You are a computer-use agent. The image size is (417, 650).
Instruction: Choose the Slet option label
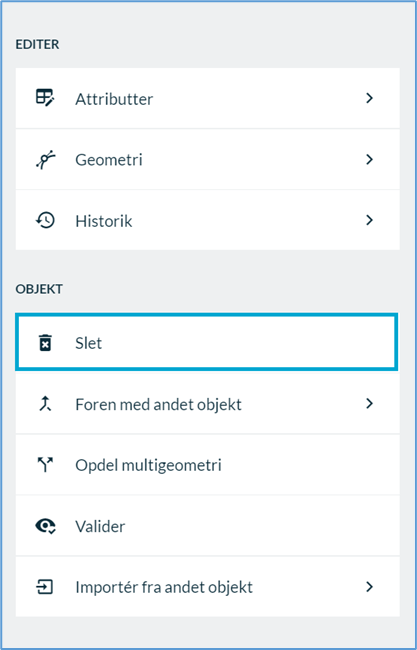[x=88, y=343]
